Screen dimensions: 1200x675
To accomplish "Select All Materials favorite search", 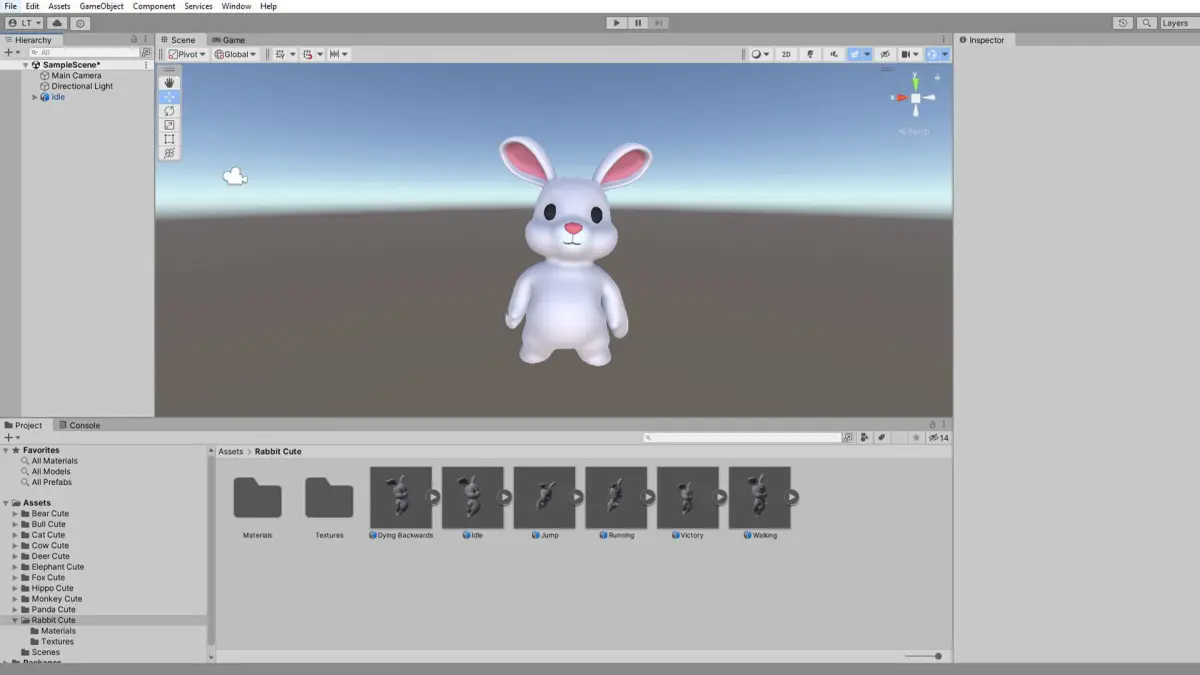I will click(54, 461).
